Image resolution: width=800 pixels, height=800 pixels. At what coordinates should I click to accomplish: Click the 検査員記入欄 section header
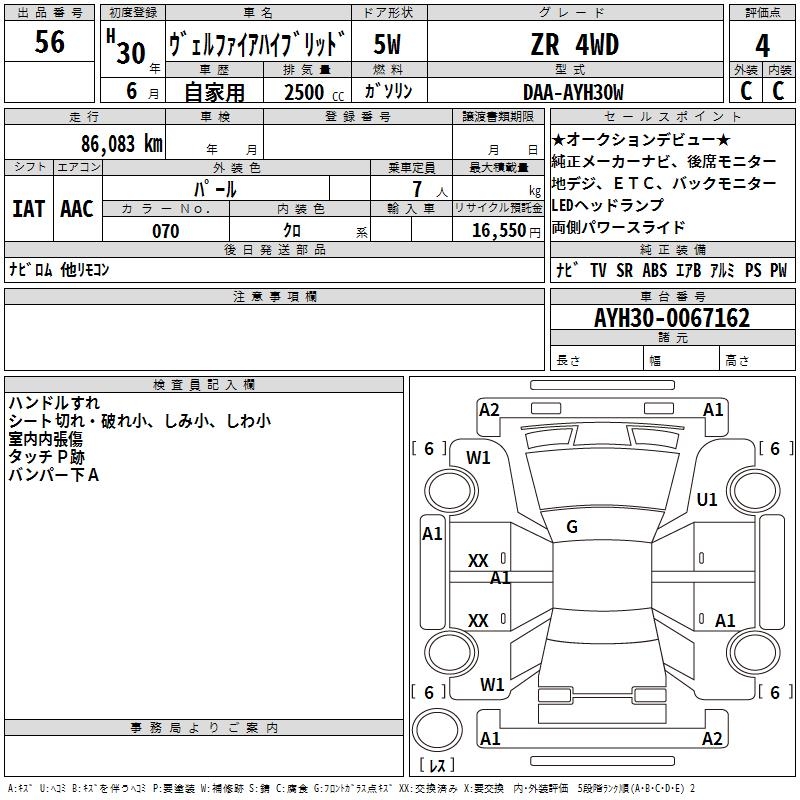point(204,385)
